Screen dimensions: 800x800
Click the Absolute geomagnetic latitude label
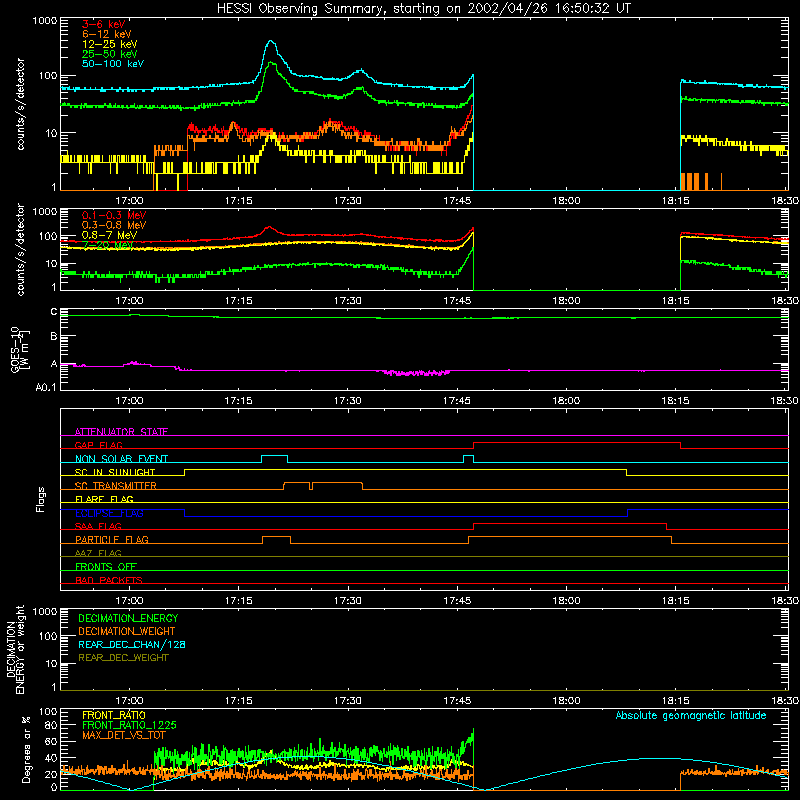[x=691, y=716]
